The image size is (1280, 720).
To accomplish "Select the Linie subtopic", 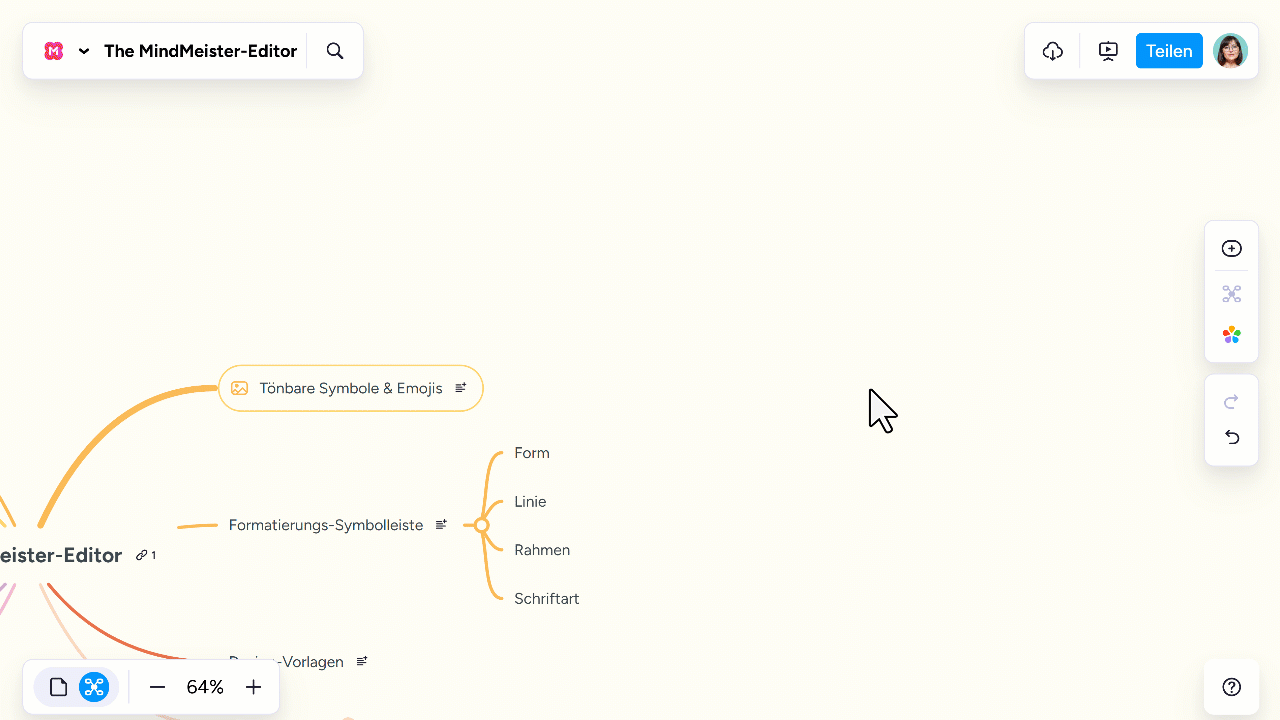I will 530,502.
